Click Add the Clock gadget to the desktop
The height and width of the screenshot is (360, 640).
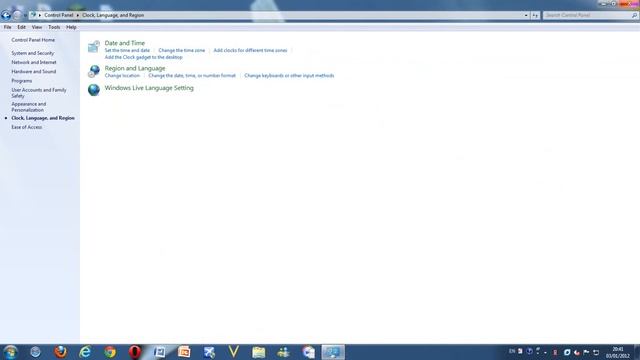tap(143, 57)
